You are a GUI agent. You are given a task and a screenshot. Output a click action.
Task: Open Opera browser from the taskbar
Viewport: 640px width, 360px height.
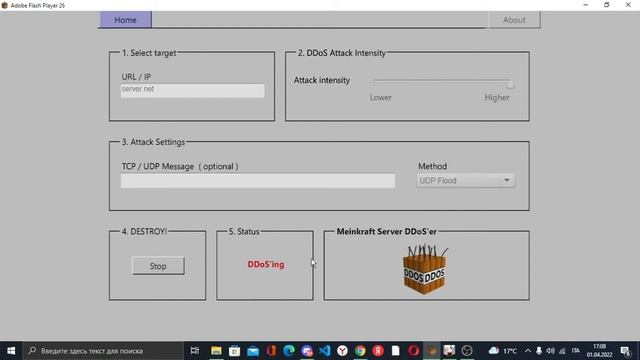413,351
